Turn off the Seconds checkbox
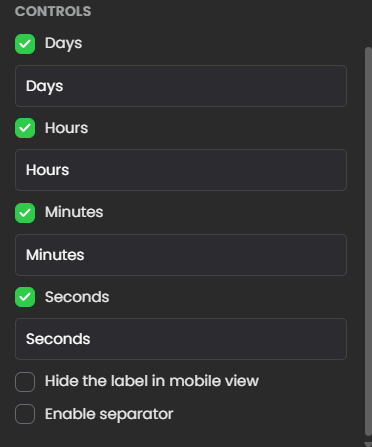 [25, 297]
